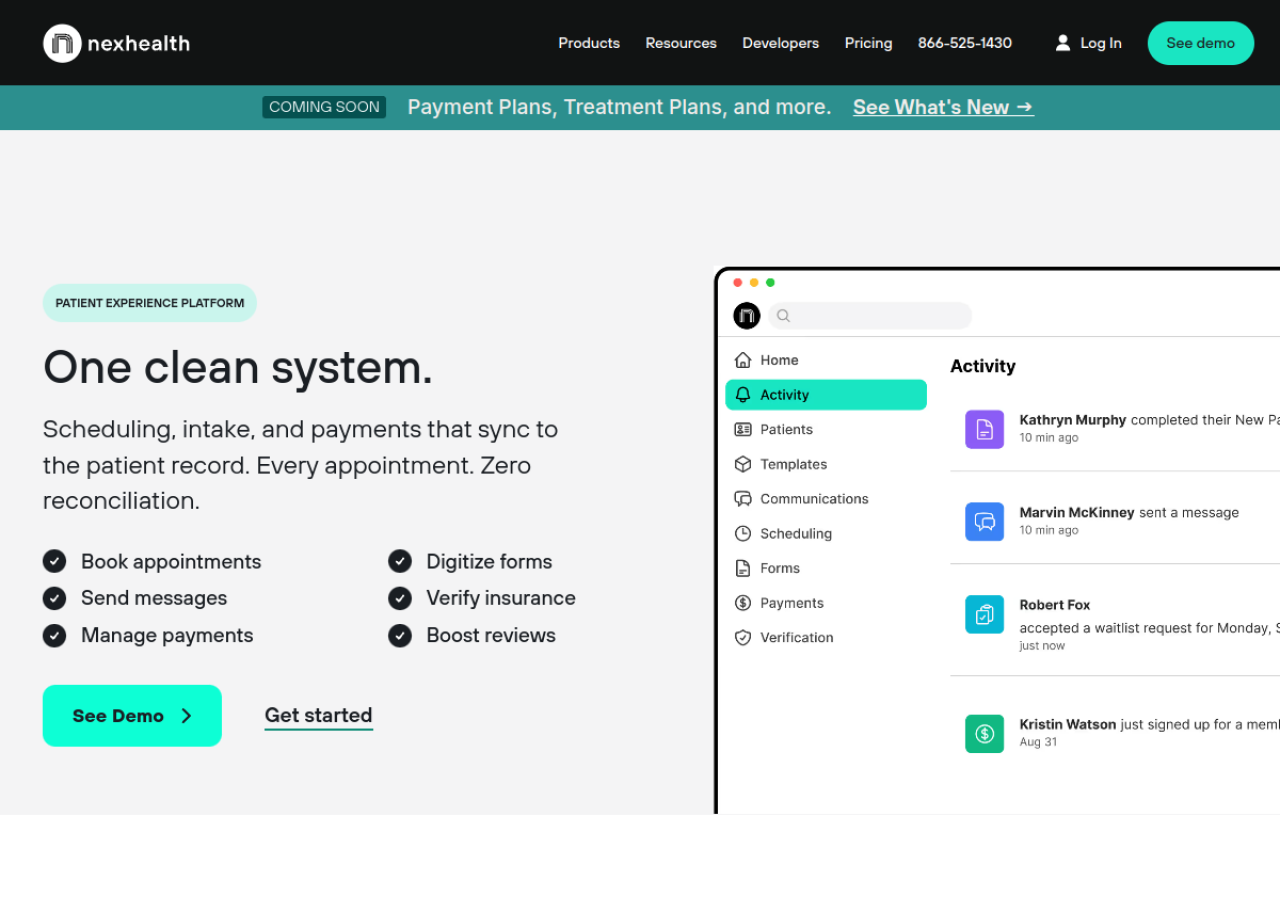
Task: Click the Templates cube icon
Action: [x=743, y=464]
